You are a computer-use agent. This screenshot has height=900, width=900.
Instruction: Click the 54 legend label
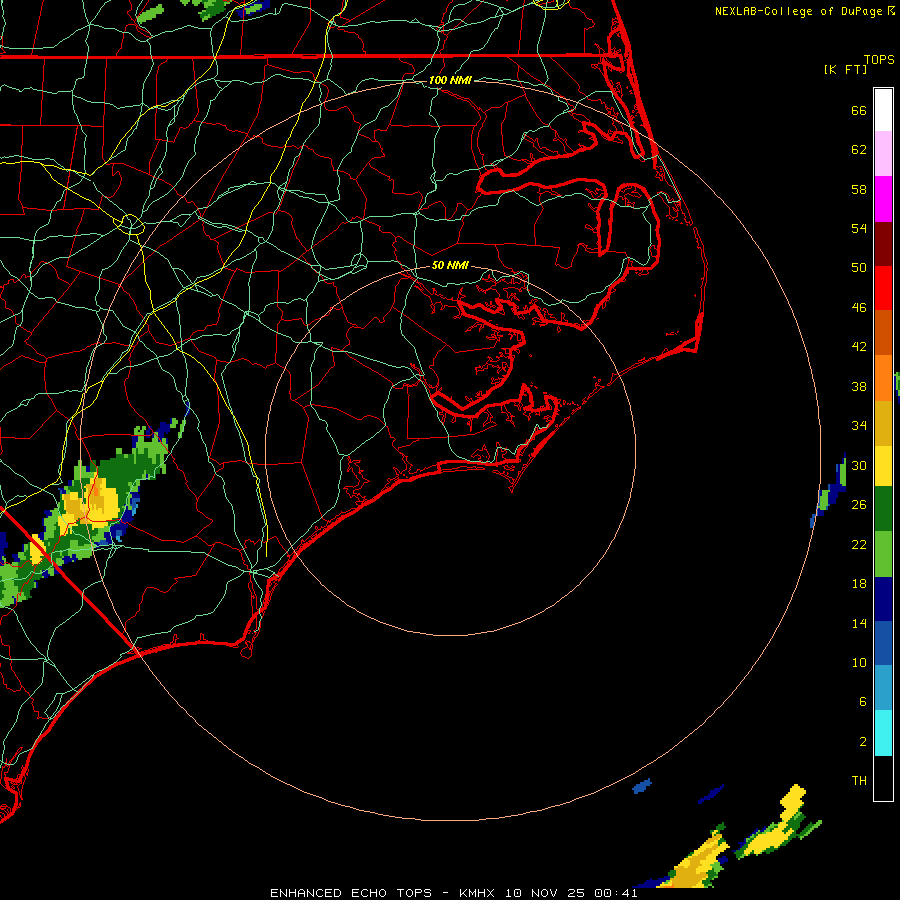(859, 228)
